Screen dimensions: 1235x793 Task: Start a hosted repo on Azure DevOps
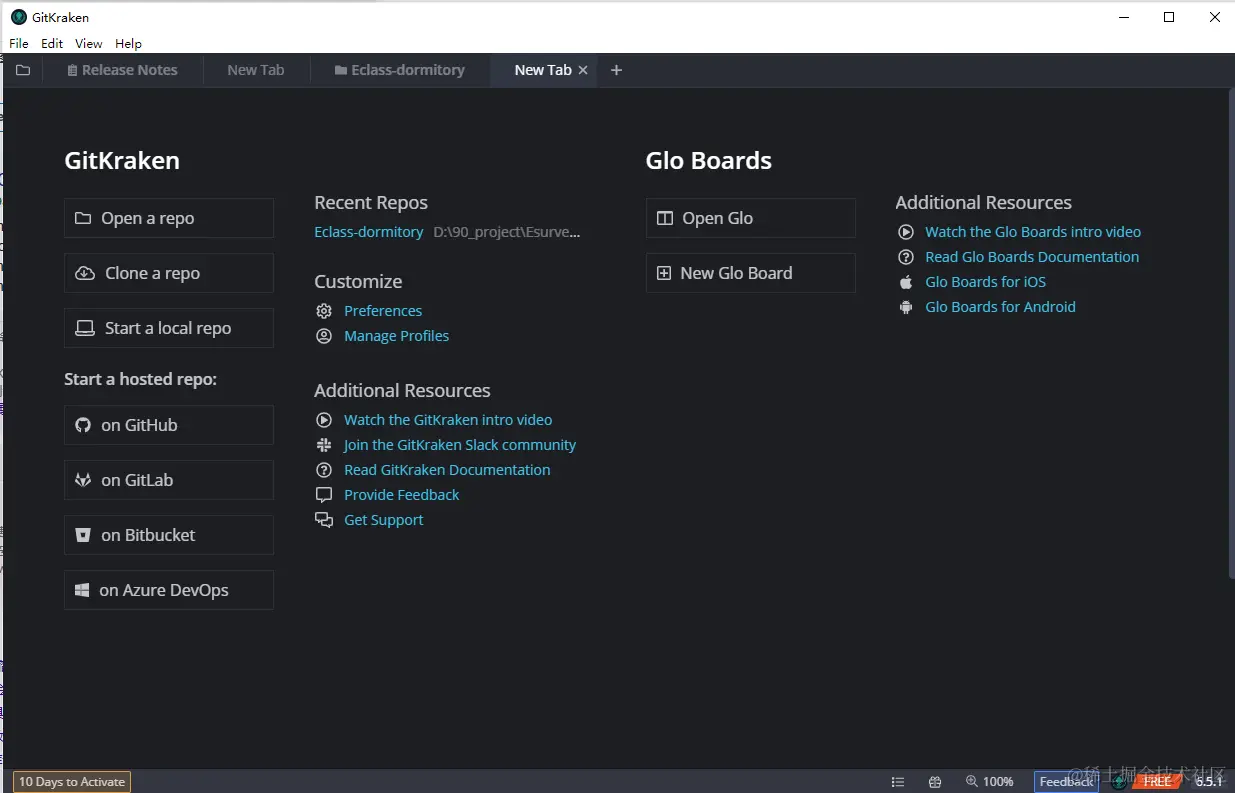coord(169,590)
